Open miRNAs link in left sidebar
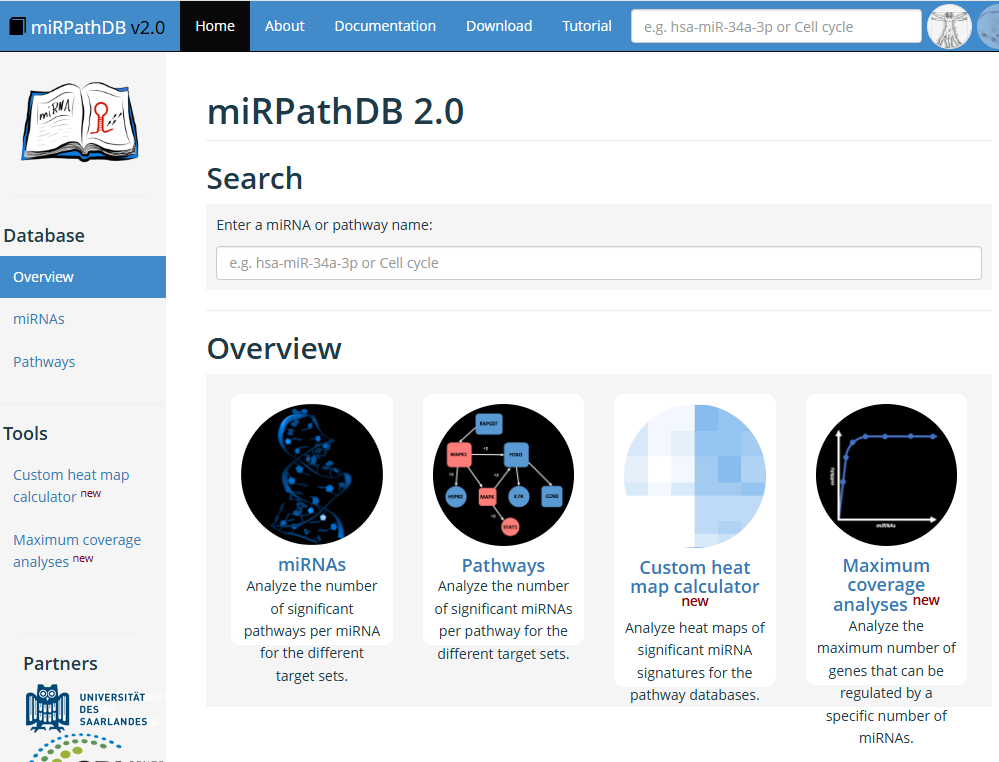Viewport: 999px width, 762px height. click(x=39, y=319)
